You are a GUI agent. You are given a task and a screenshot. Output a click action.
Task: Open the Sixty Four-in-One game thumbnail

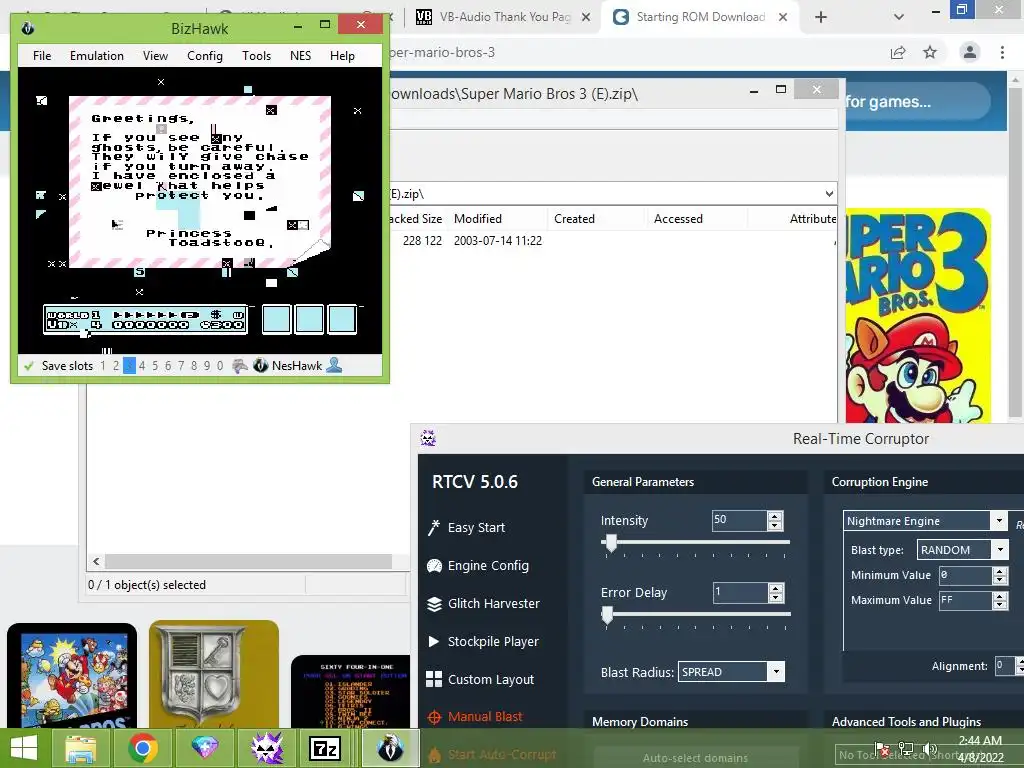[351, 691]
